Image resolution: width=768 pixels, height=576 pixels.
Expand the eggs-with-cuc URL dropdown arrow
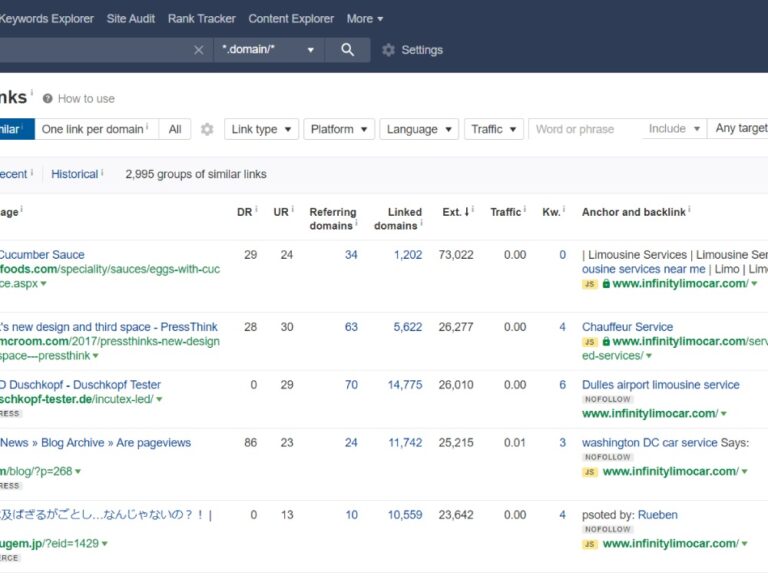44,284
